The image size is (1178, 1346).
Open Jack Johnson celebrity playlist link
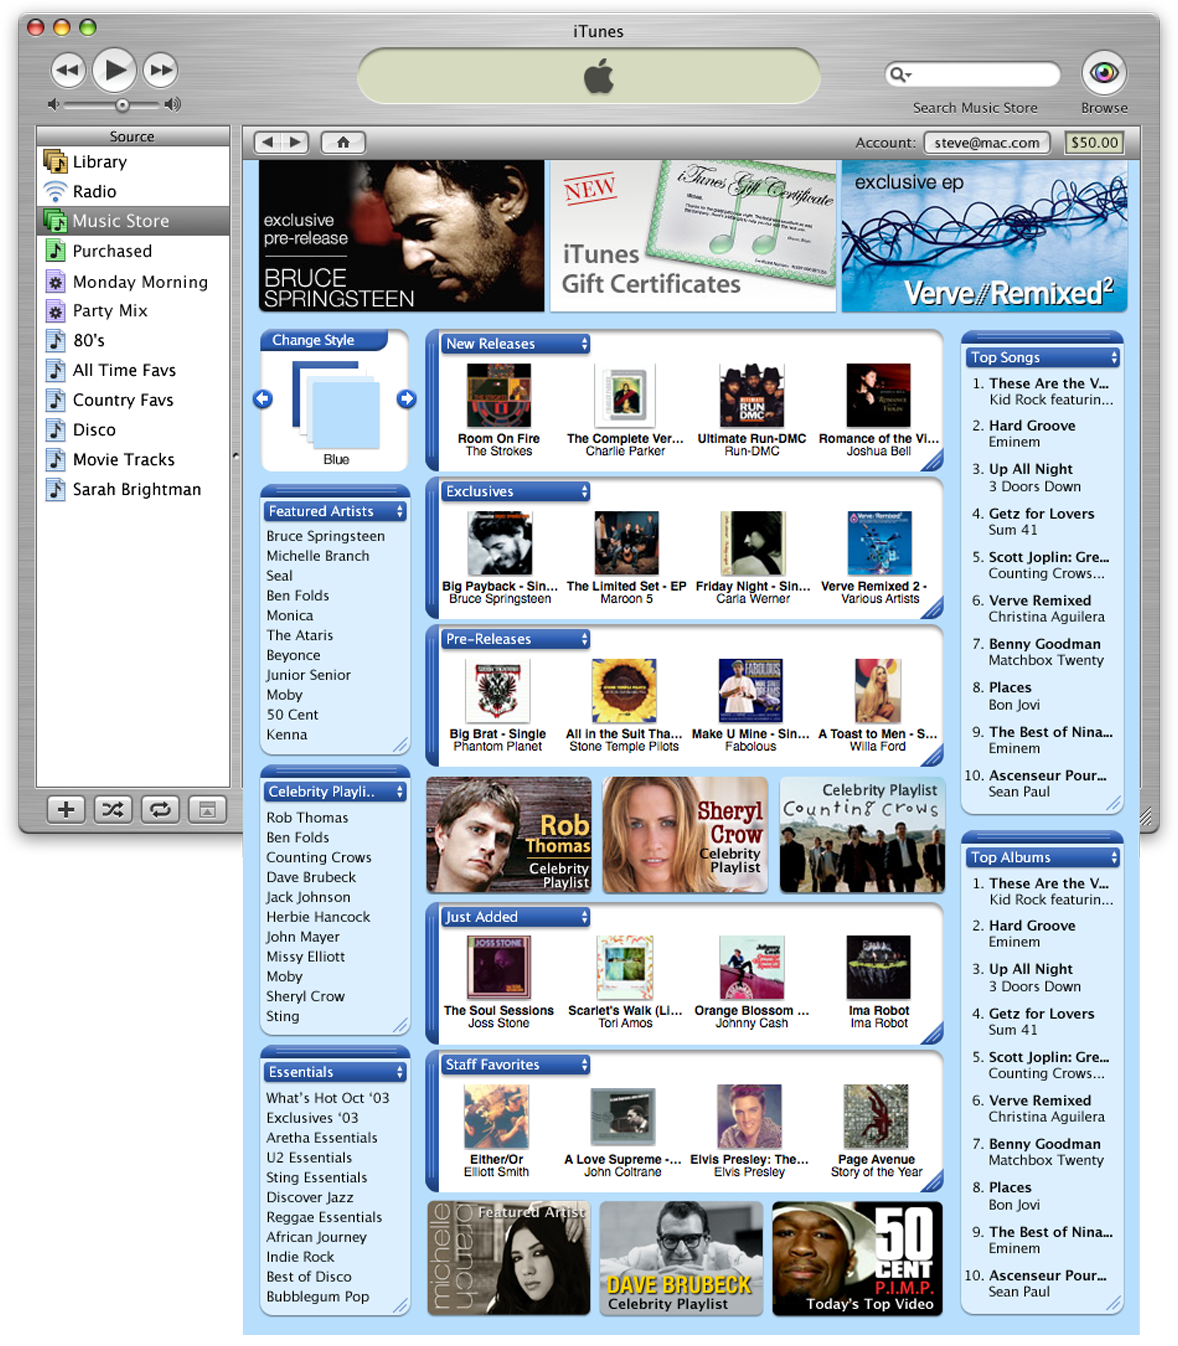[x=308, y=897]
